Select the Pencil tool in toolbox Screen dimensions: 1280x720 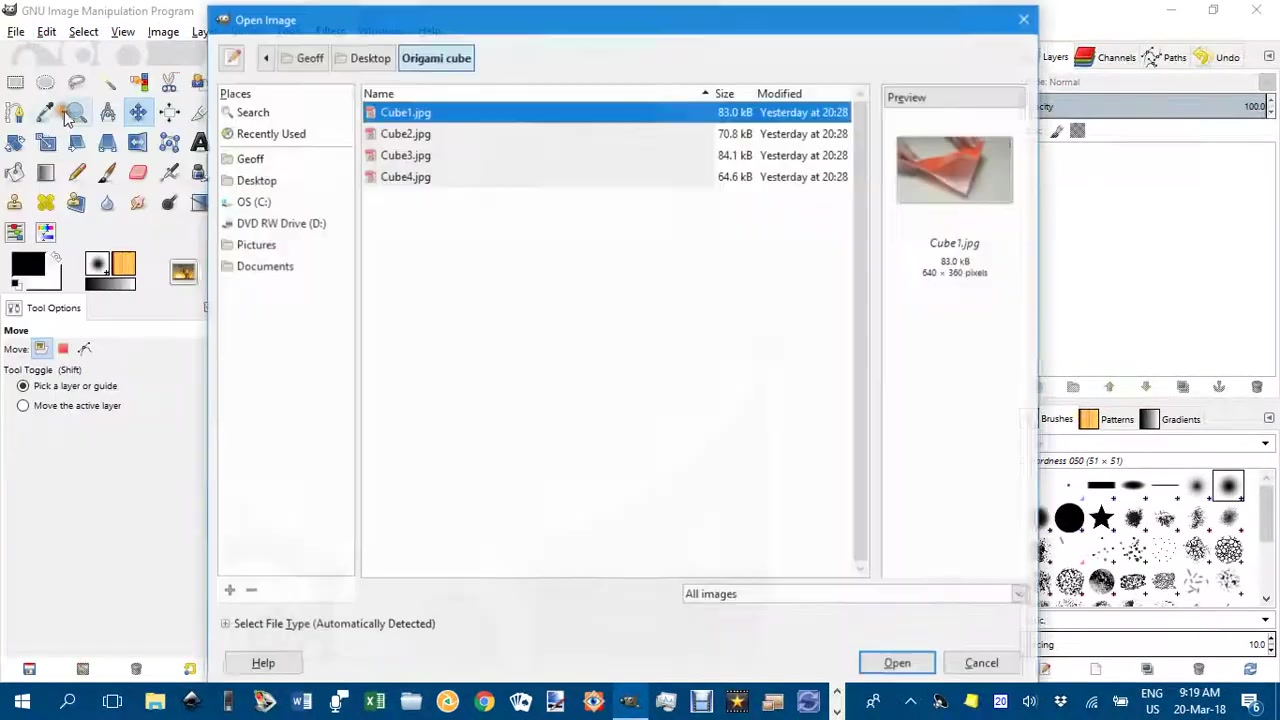click(77, 173)
